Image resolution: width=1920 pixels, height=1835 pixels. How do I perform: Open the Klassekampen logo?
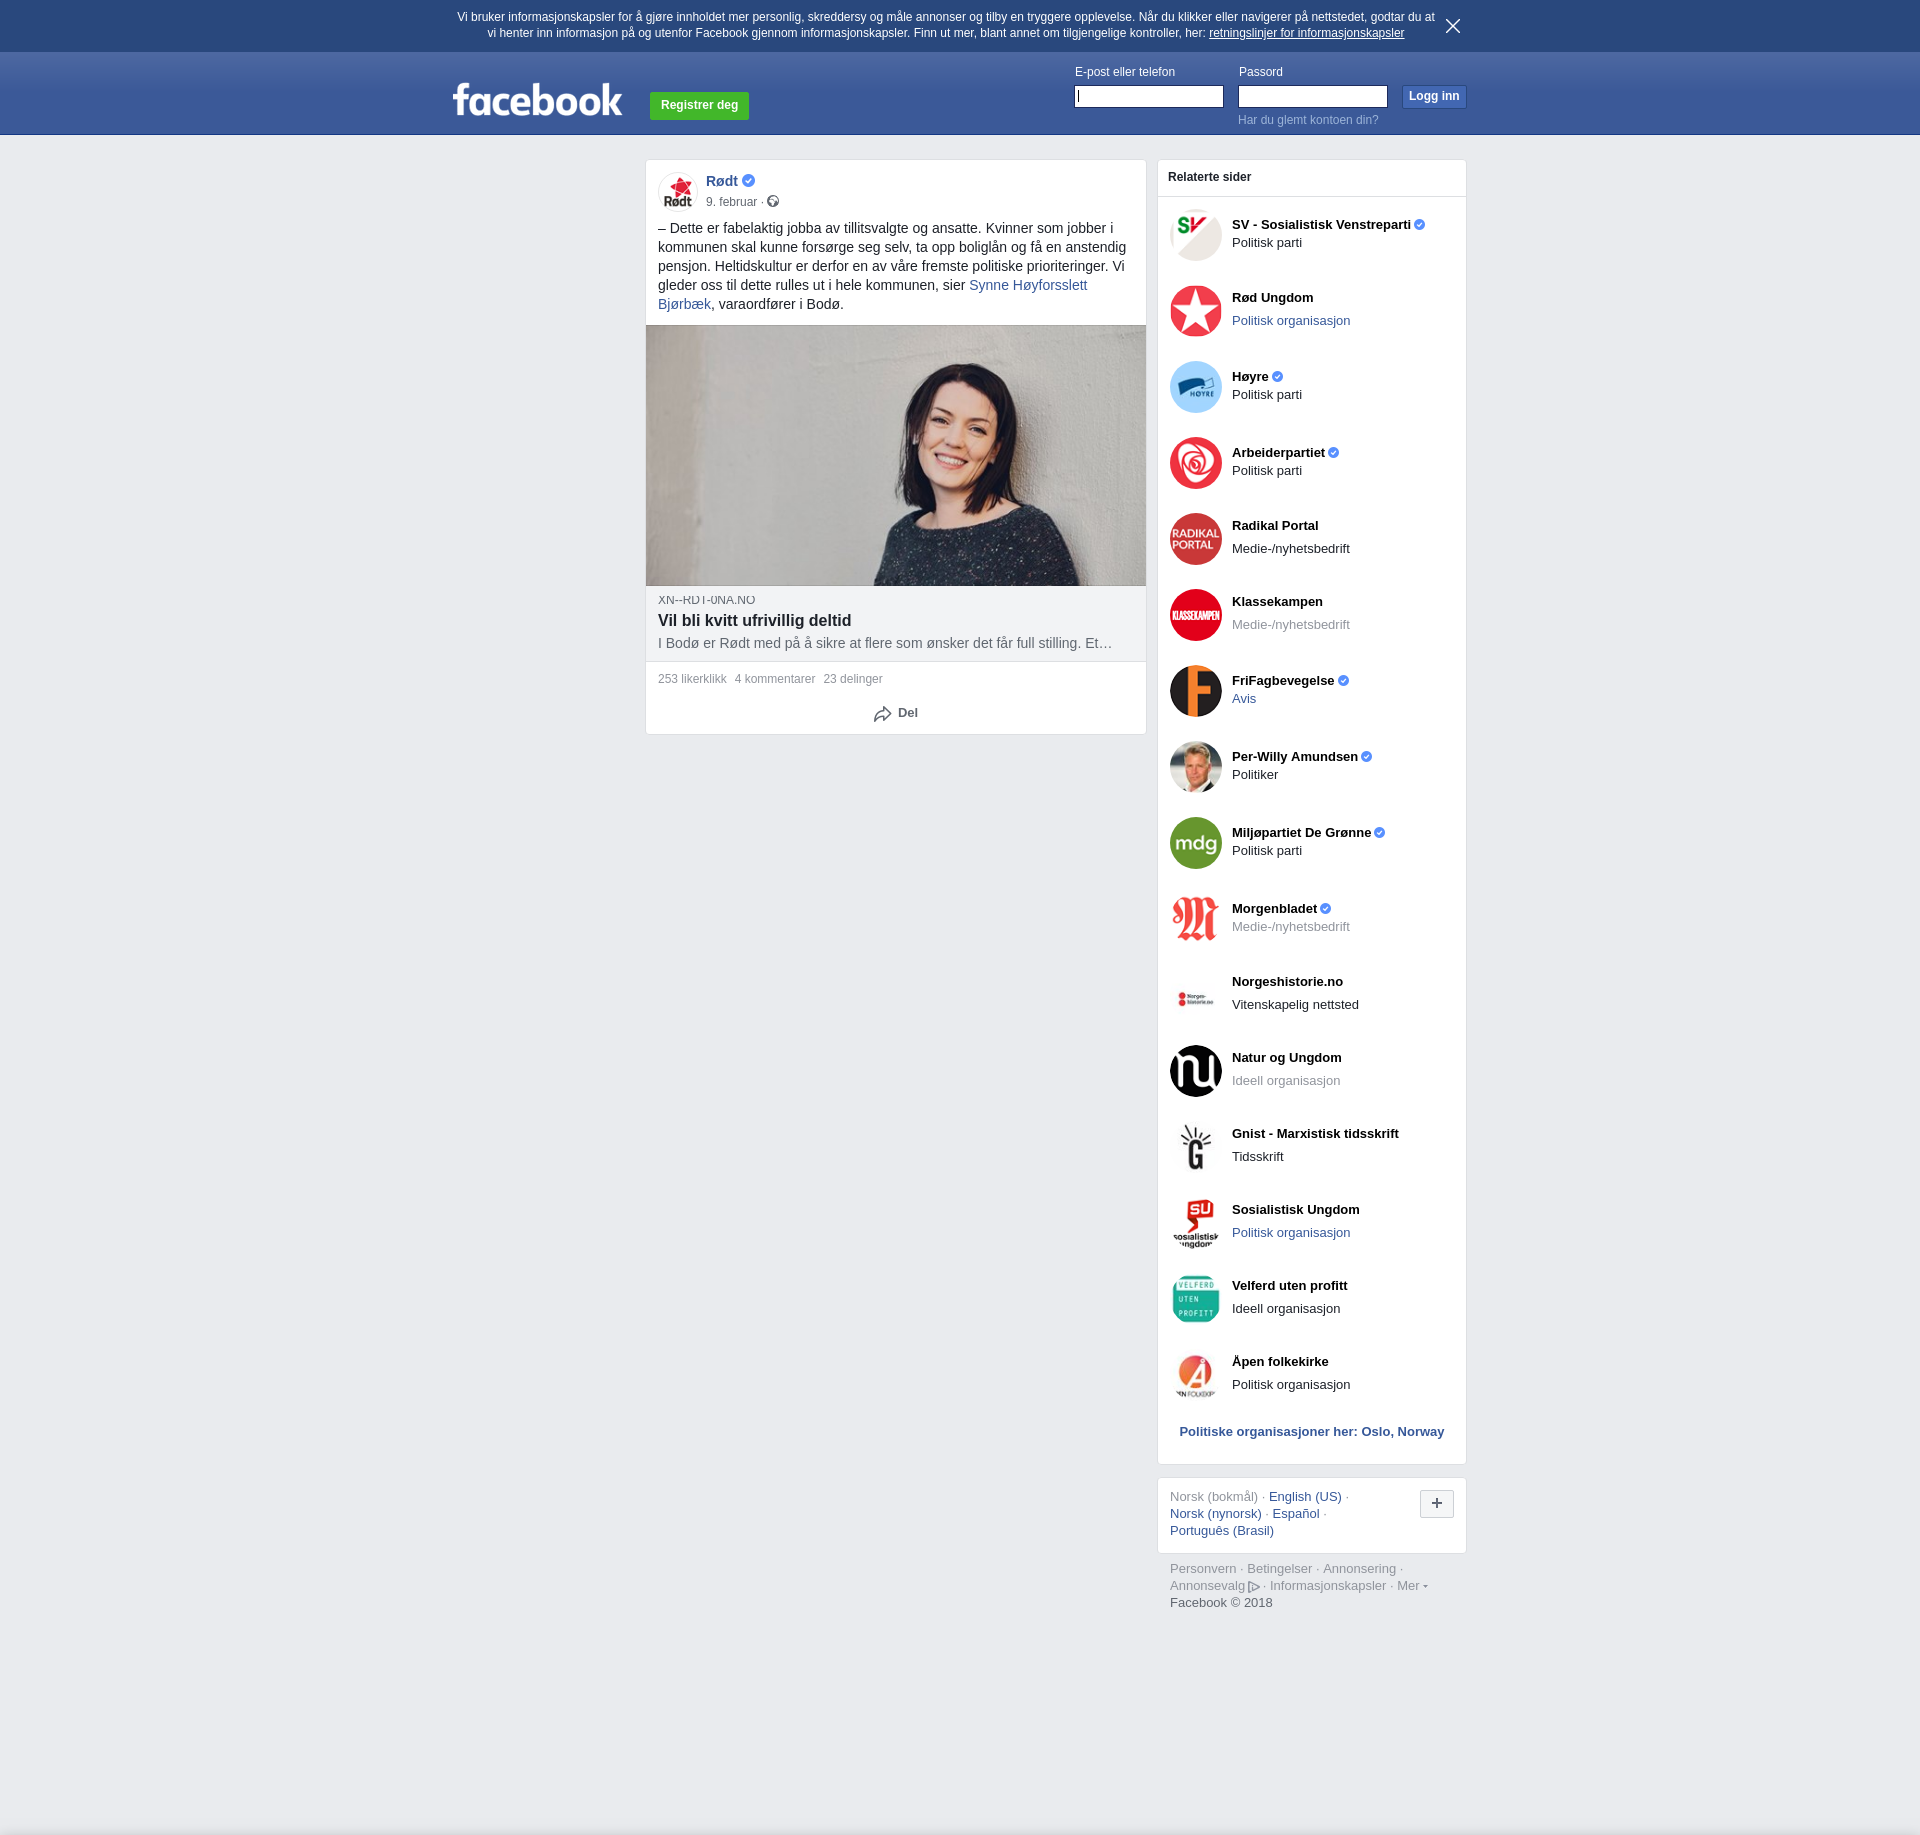1196,615
